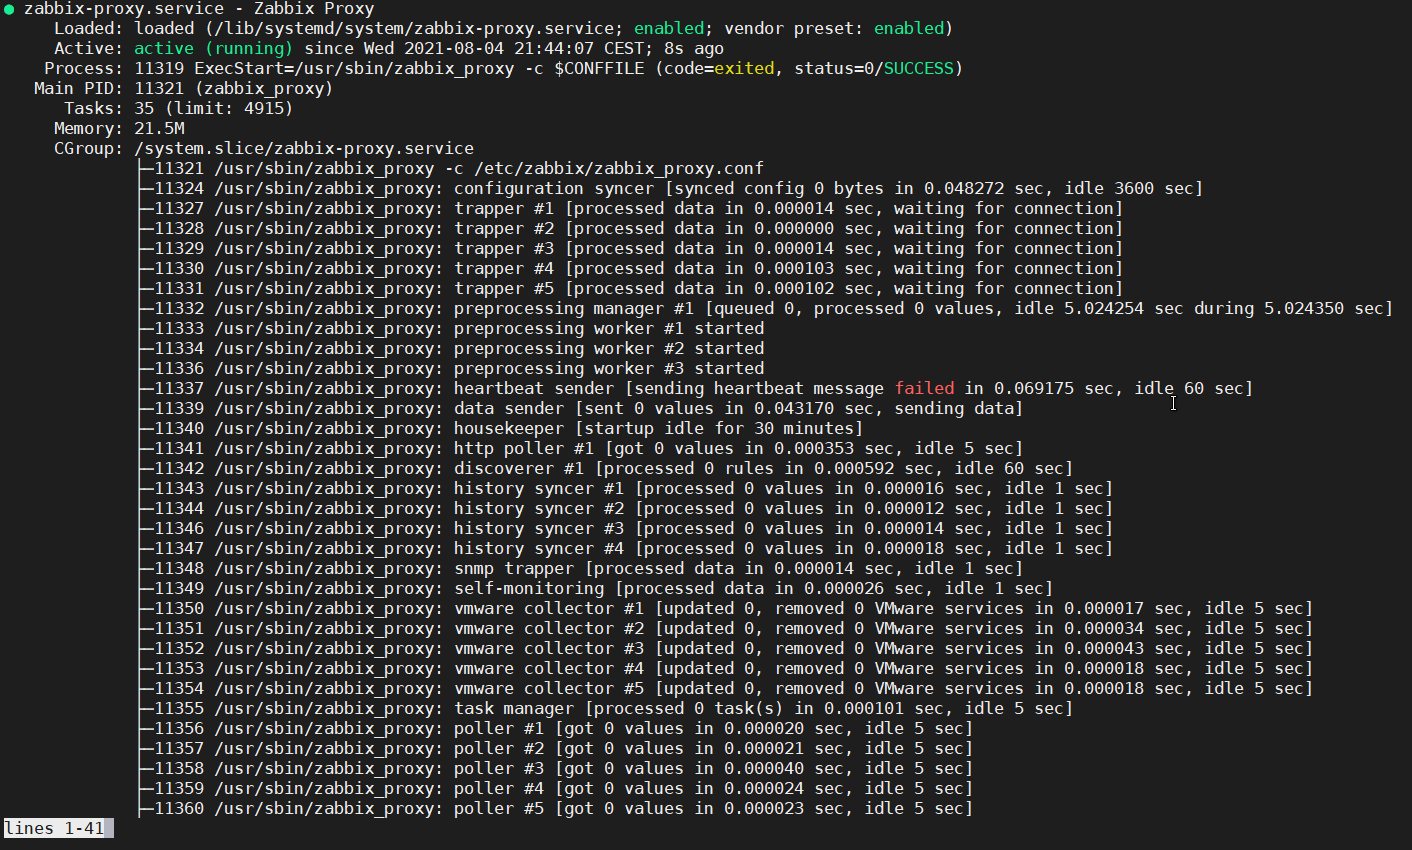The height and width of the screenshot is (850, 1412).
Task: Select the 'trapper #2' process line
Action: pos(631,229)
